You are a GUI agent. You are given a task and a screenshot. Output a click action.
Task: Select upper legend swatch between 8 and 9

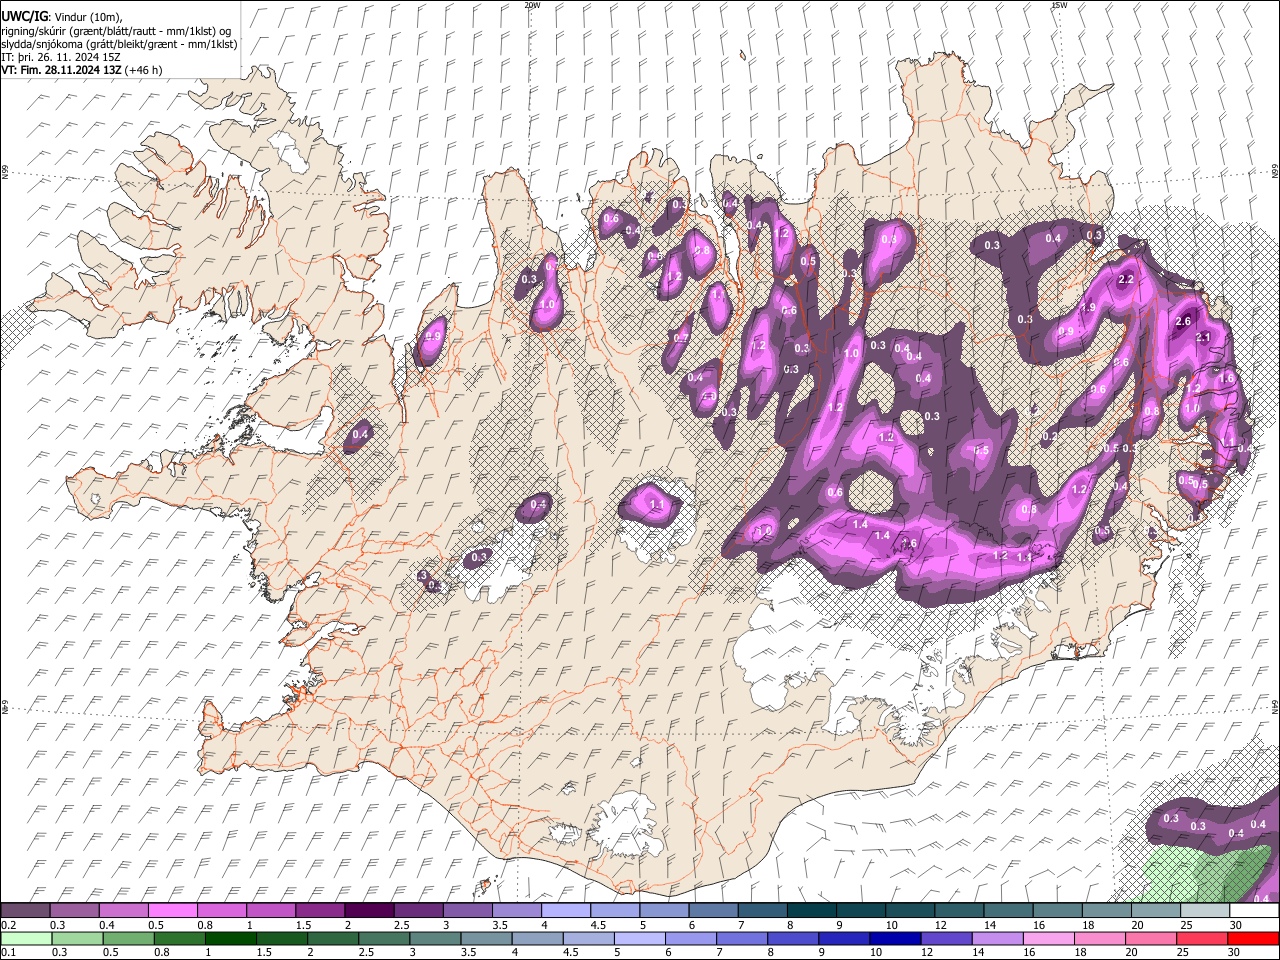(810, 910)
